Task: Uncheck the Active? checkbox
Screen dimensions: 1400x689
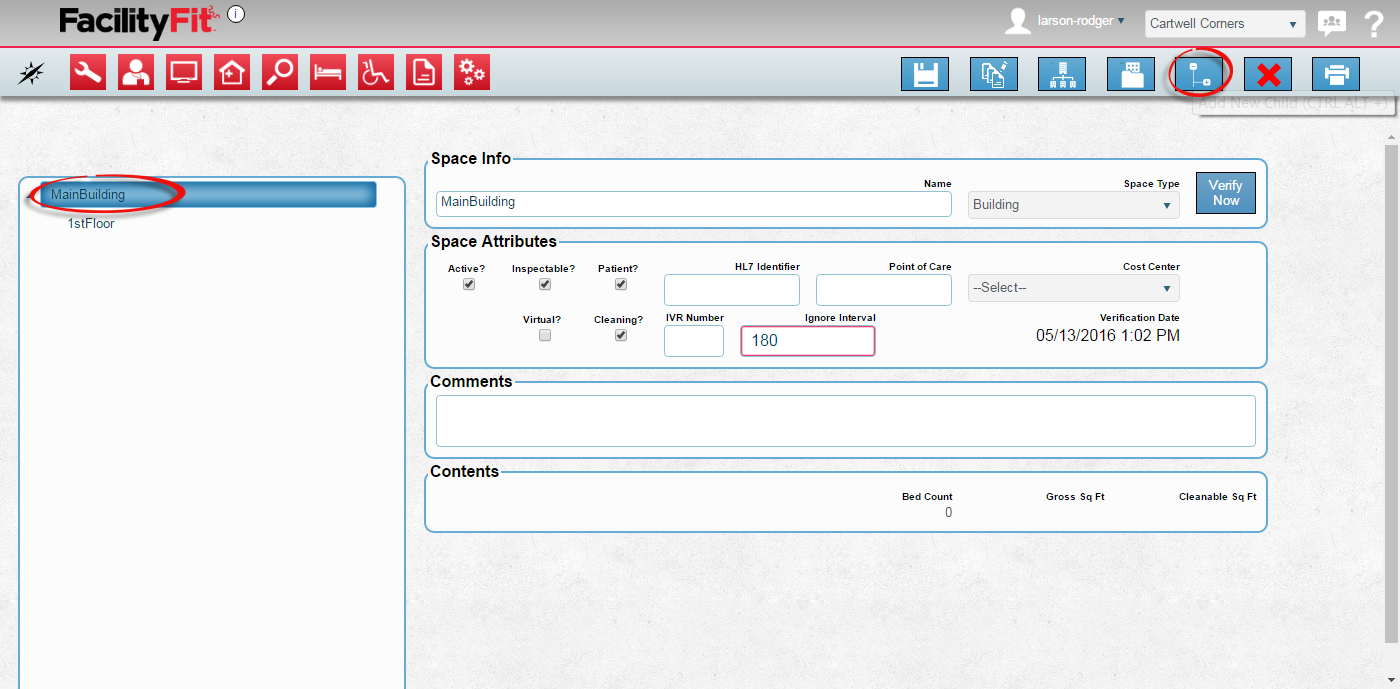Action: [469, 284]
